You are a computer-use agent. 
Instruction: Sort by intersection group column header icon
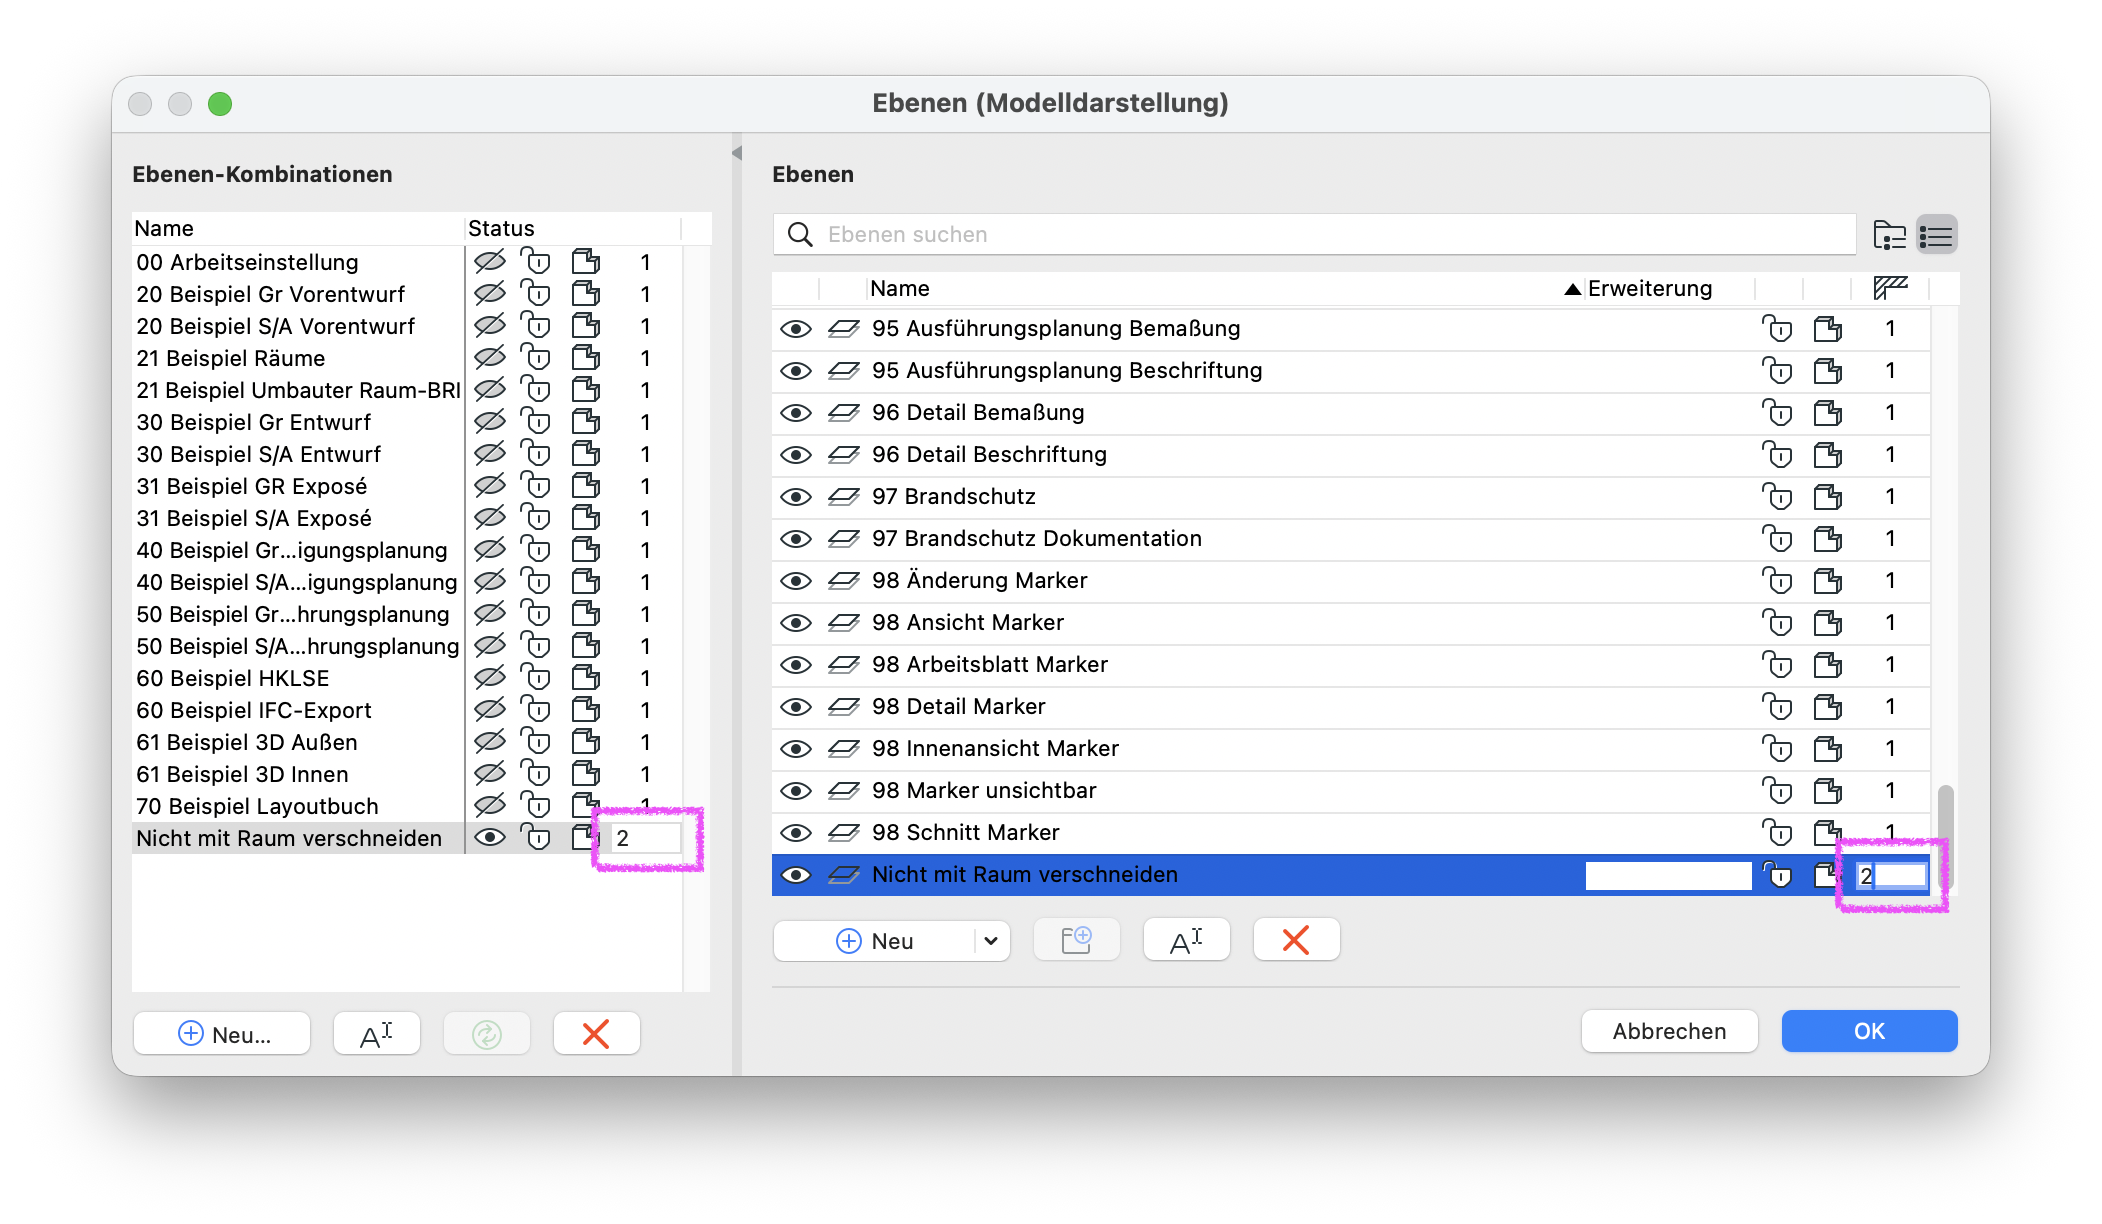pos(1890,288)
